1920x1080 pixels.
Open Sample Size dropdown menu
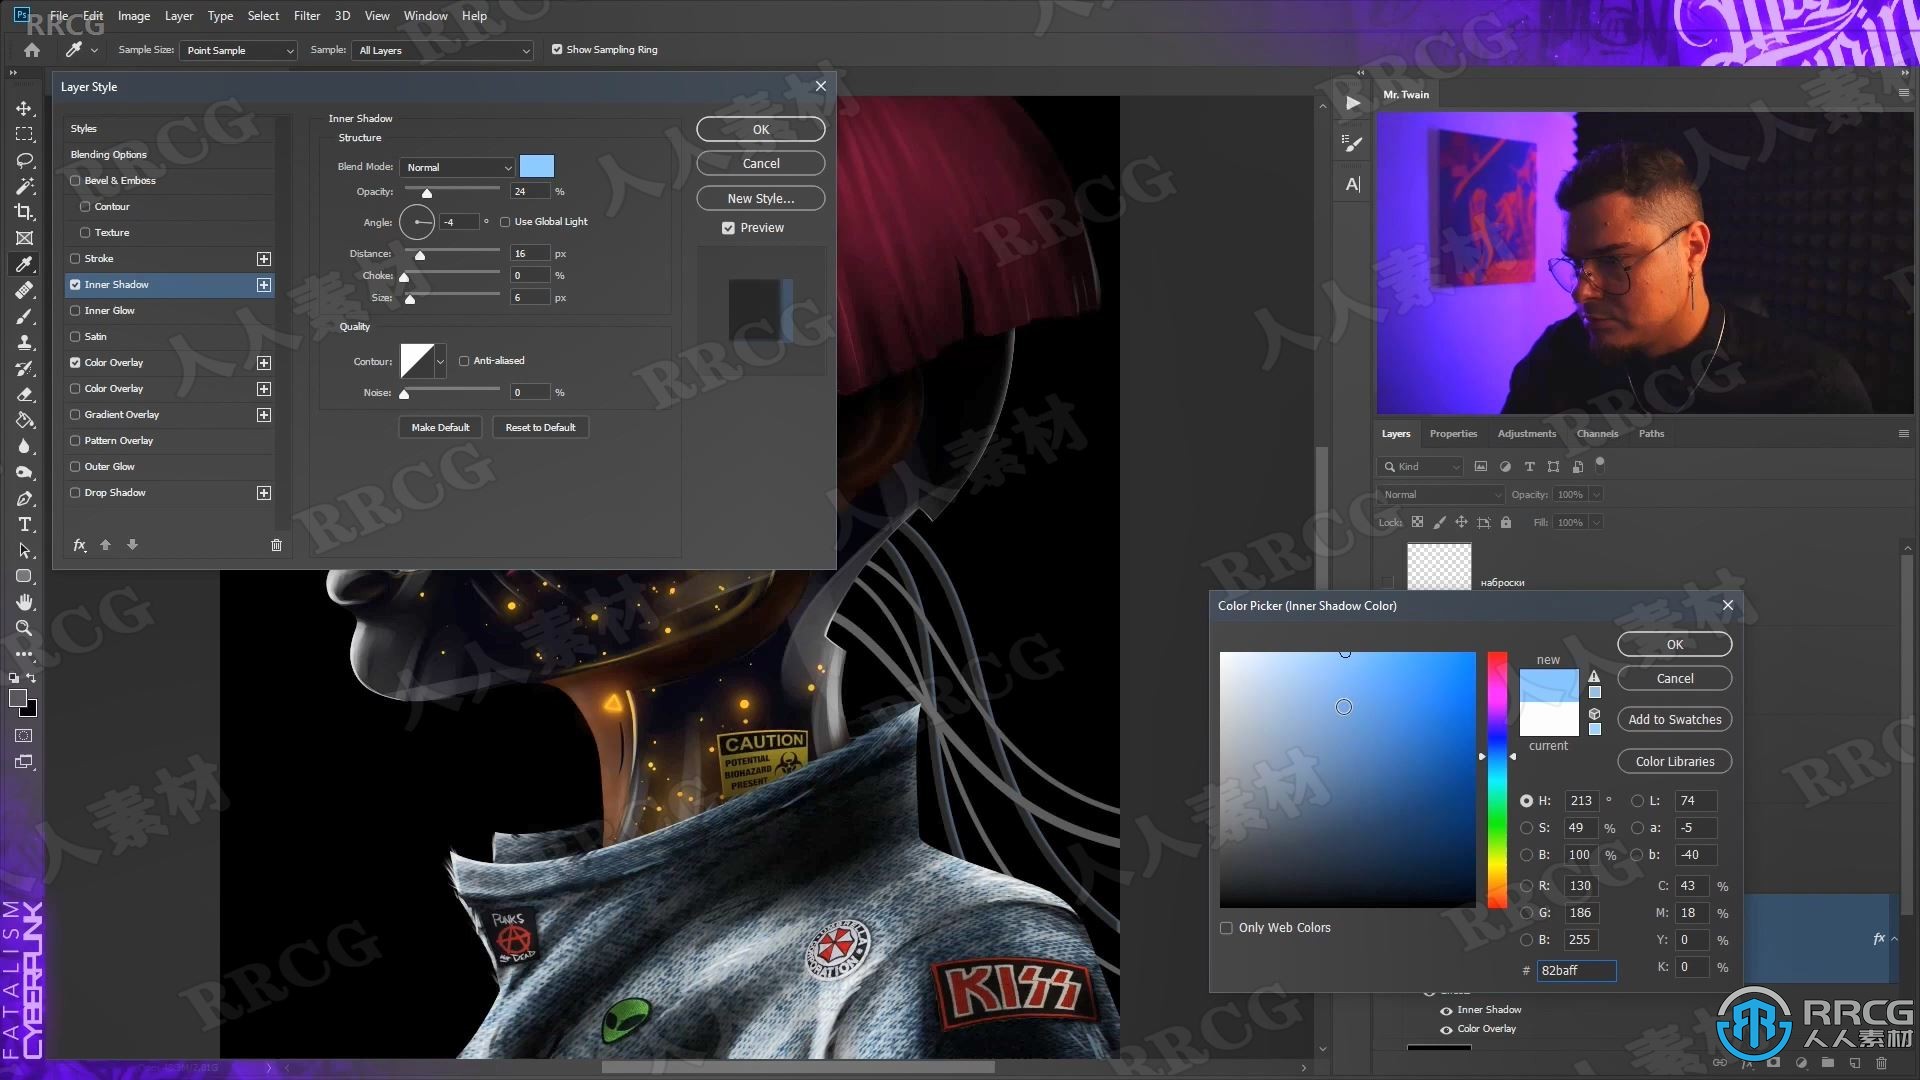pyautogui.click(x=235, y=50)
